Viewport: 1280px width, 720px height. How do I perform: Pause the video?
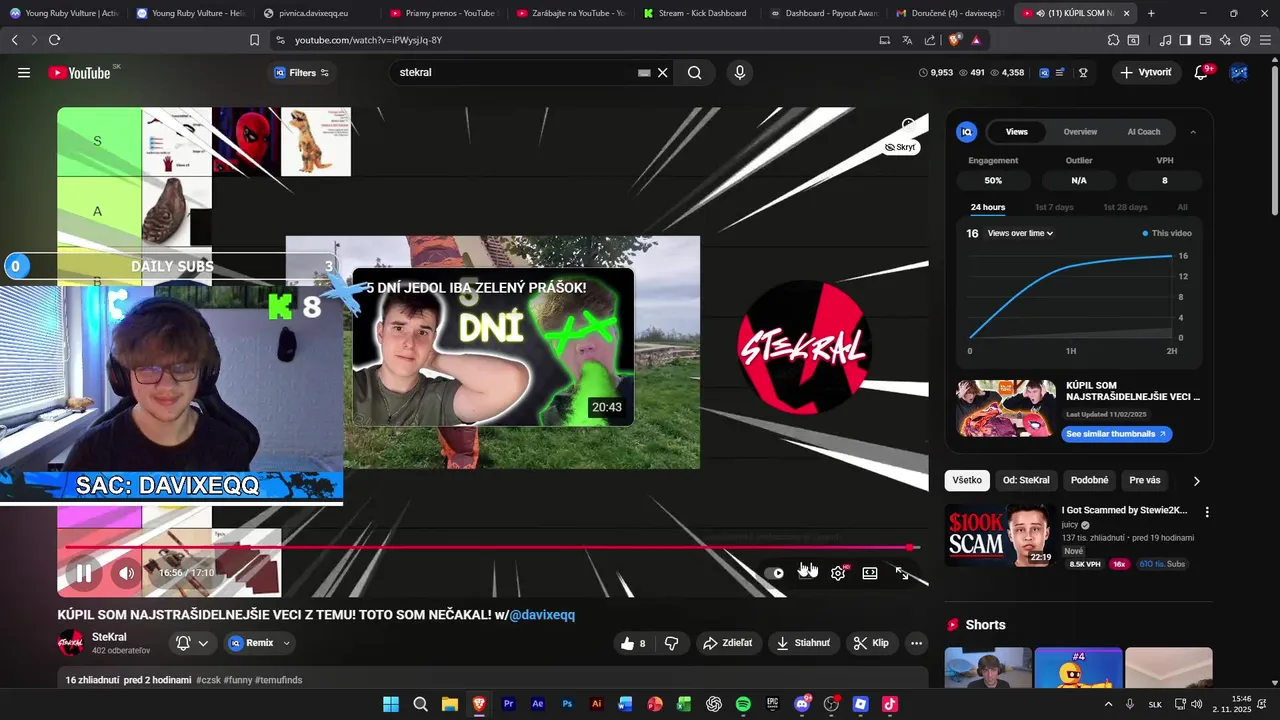click(x=84, y=573)
